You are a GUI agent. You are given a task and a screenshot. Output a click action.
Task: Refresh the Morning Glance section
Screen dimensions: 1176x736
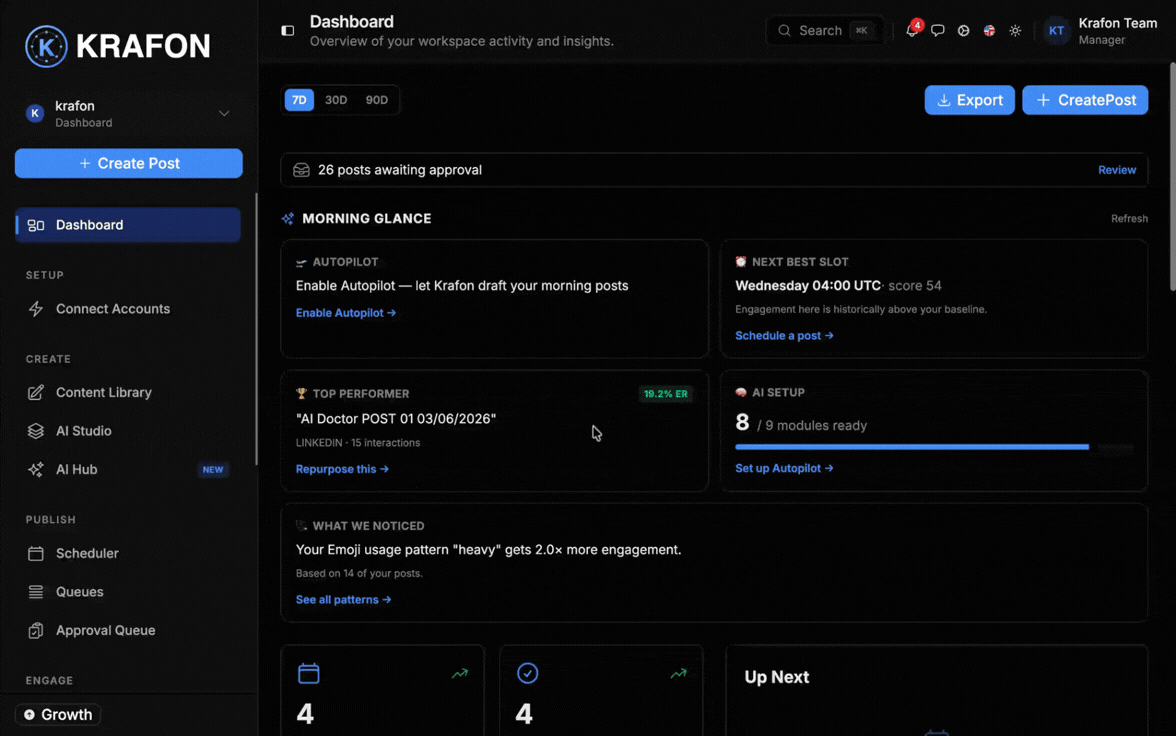click(x=1129, y=218)
